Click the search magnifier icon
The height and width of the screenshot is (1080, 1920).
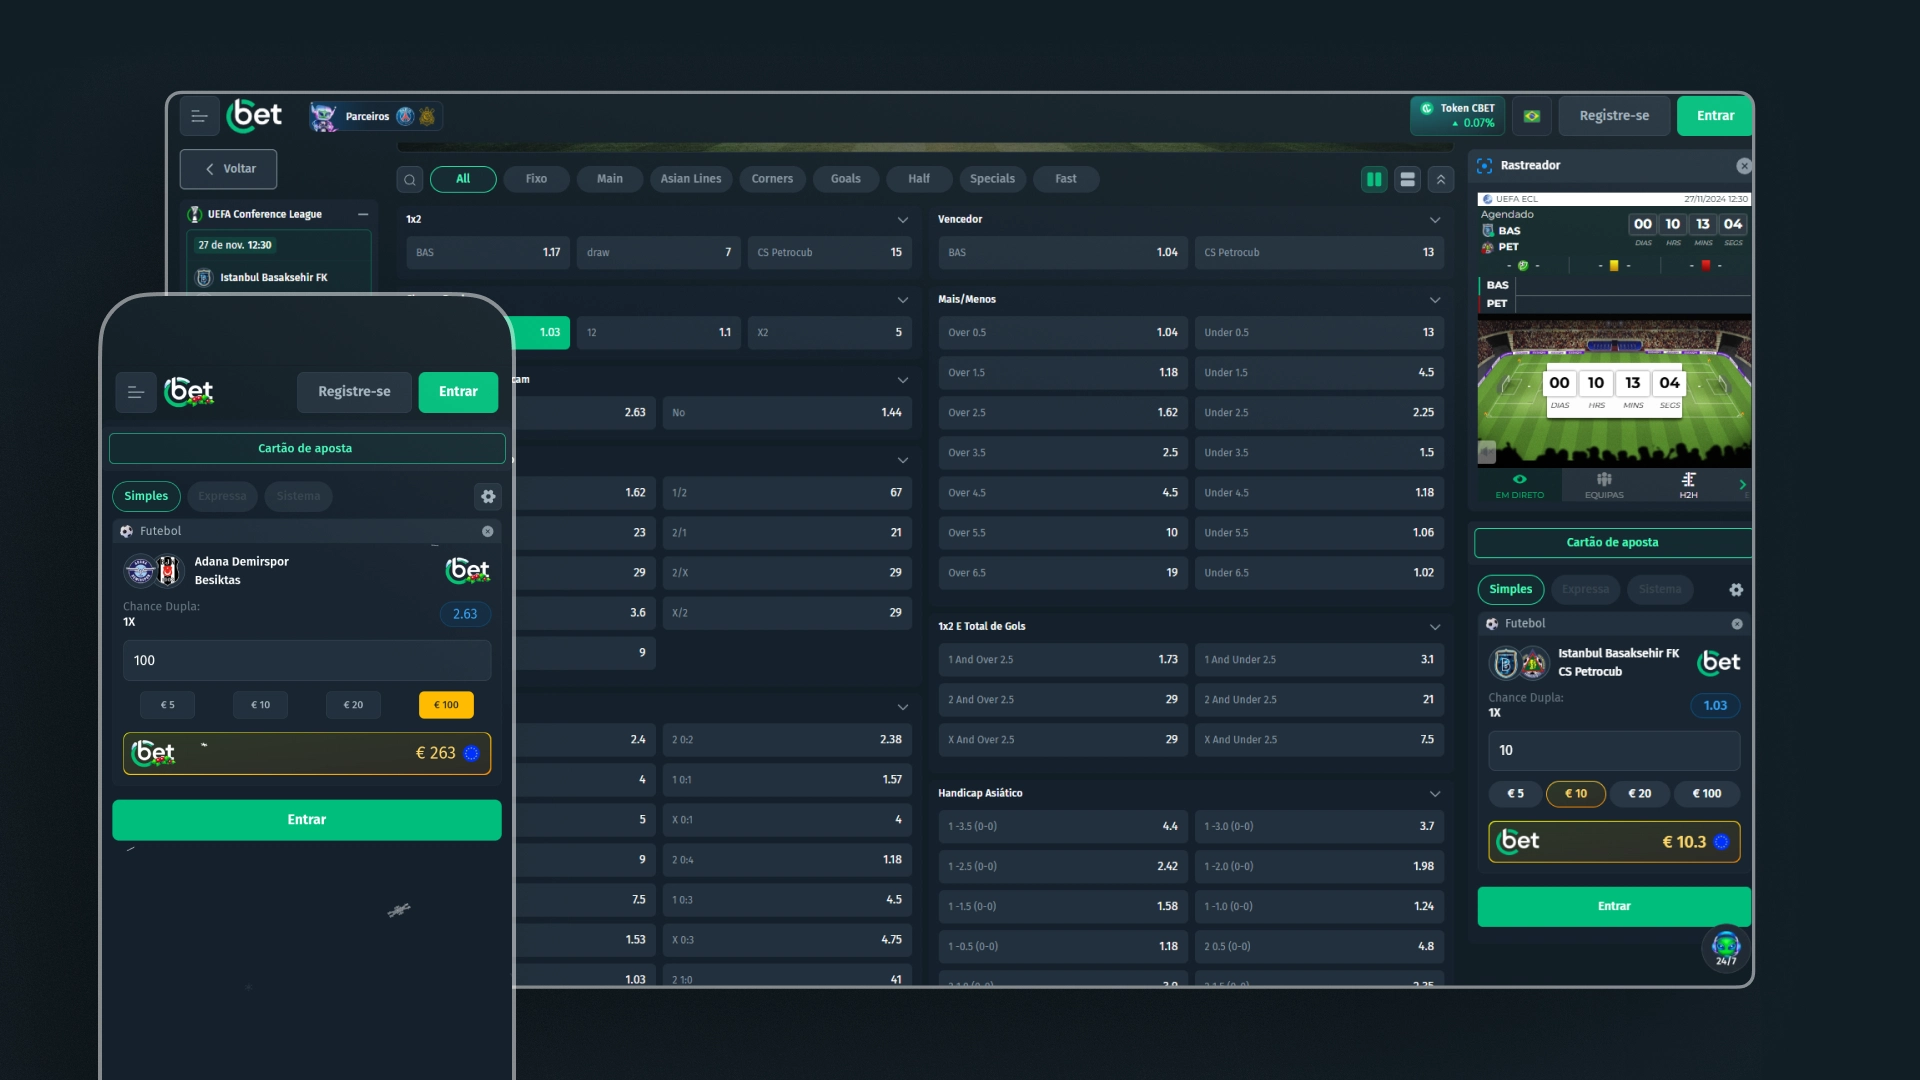point(409,180)
